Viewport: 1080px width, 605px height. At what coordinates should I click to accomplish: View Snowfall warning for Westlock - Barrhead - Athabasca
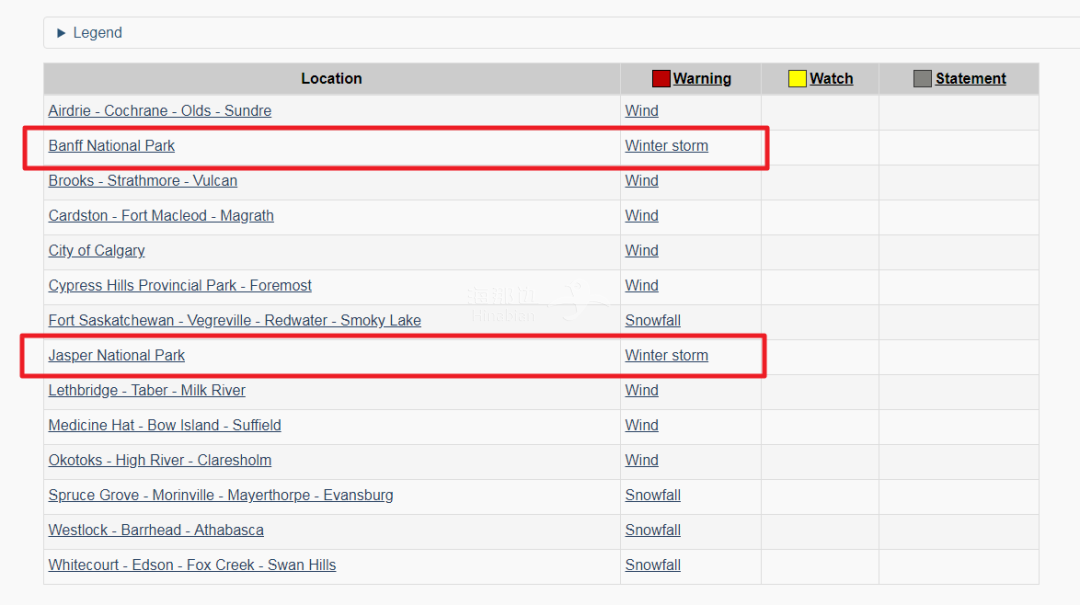tap(653, 531)
